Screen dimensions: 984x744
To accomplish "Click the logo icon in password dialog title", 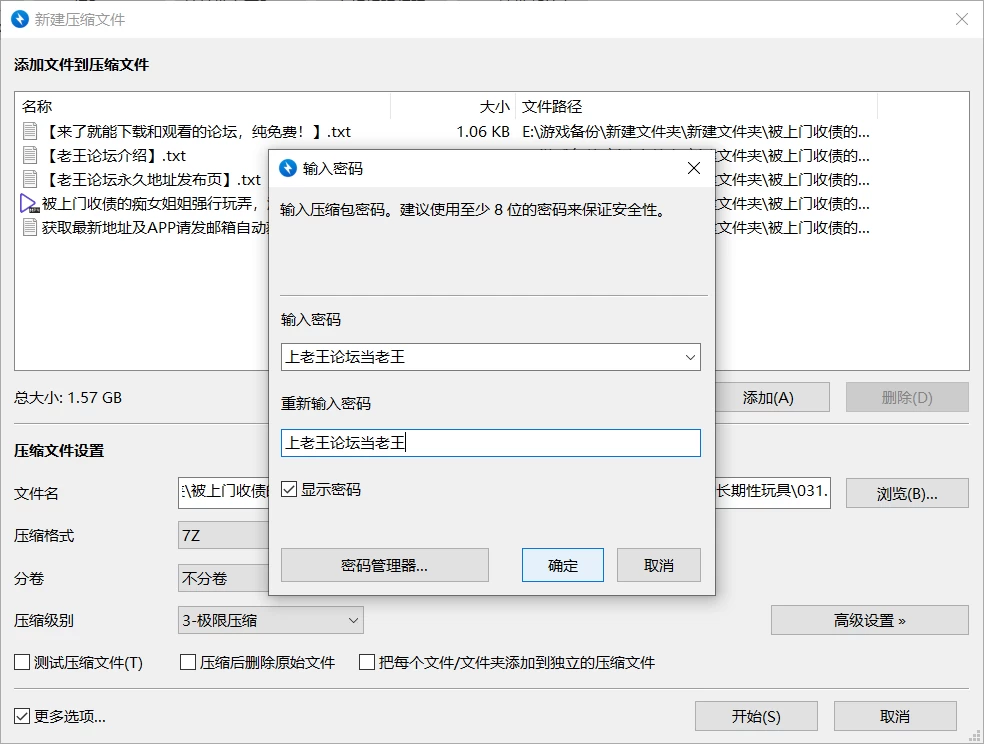I will [x=287, y=168].
